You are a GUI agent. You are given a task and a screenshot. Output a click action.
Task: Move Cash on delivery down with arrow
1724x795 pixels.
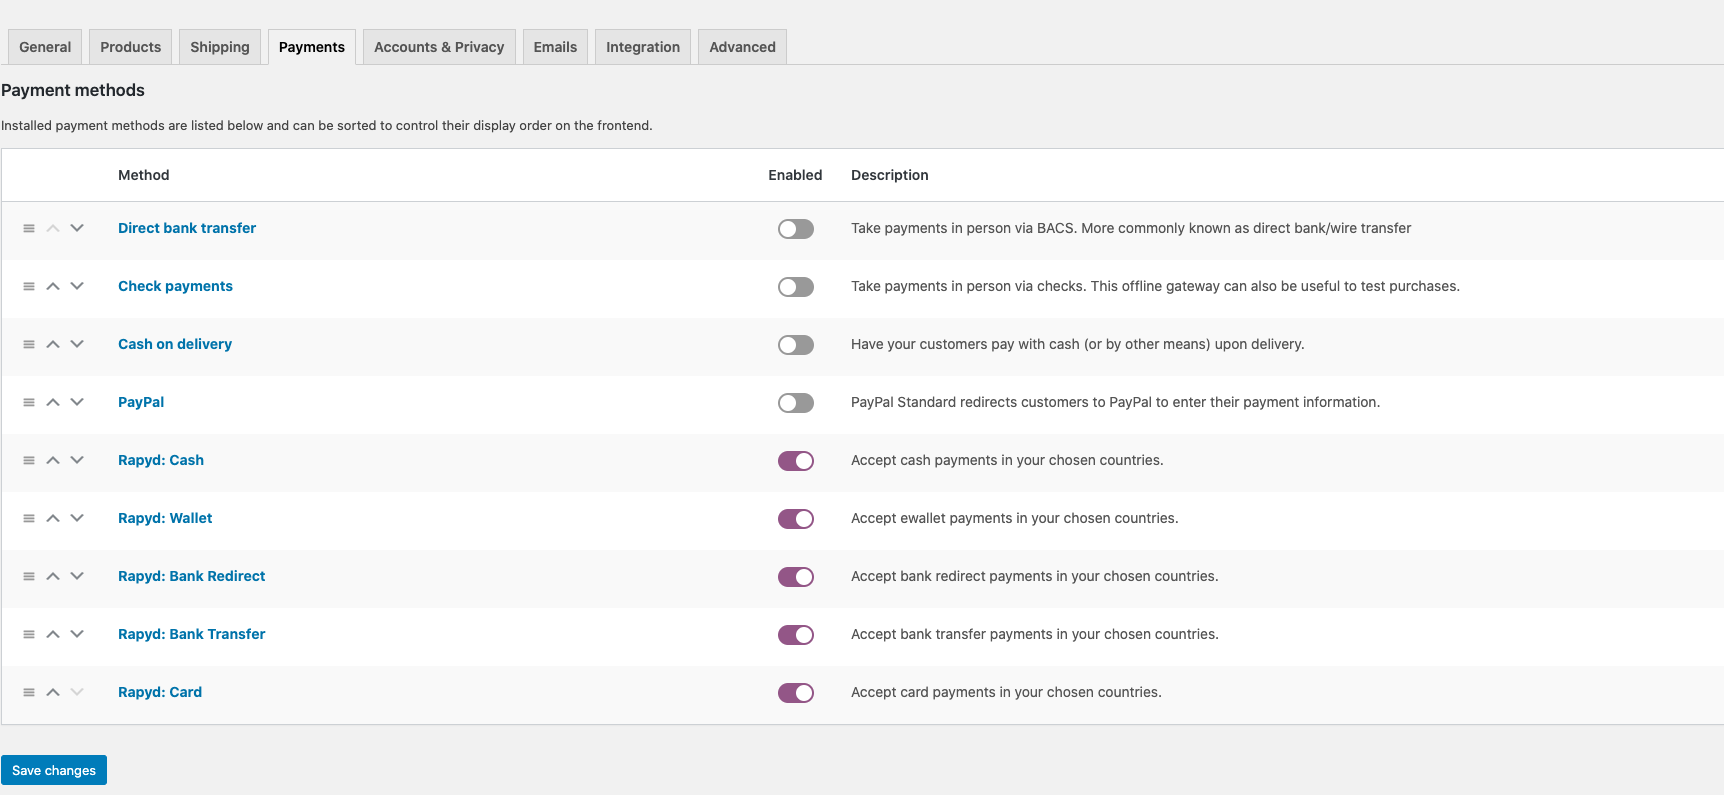(x=77, y=344)
